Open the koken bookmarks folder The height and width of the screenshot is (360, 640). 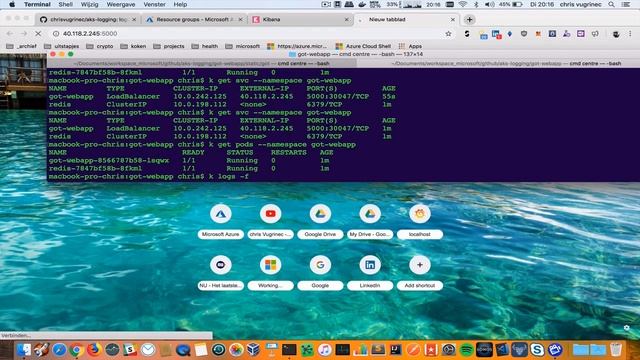point(133,46)
